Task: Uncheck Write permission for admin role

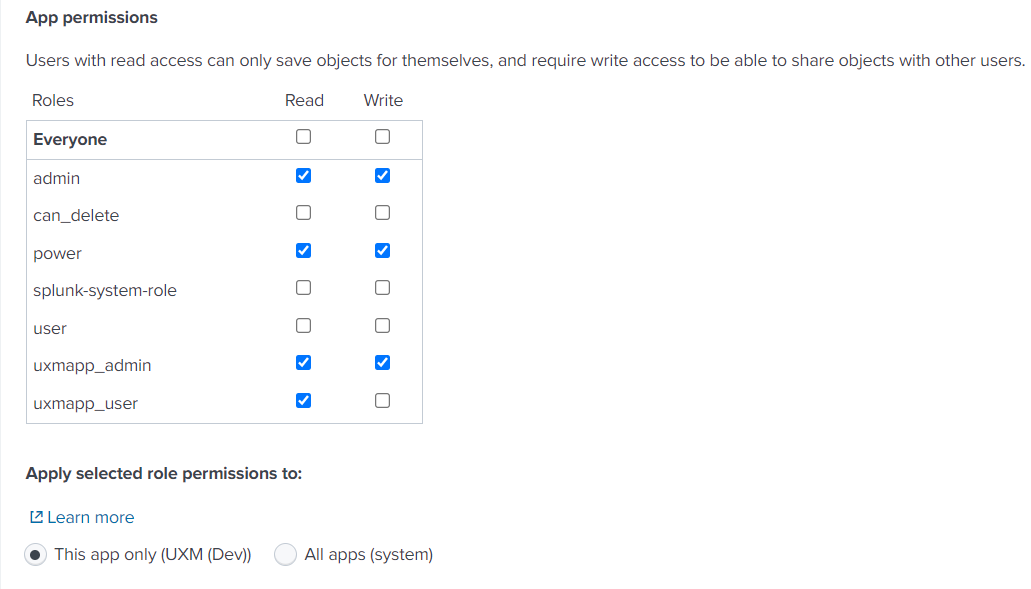Action: tap(382, 176)
